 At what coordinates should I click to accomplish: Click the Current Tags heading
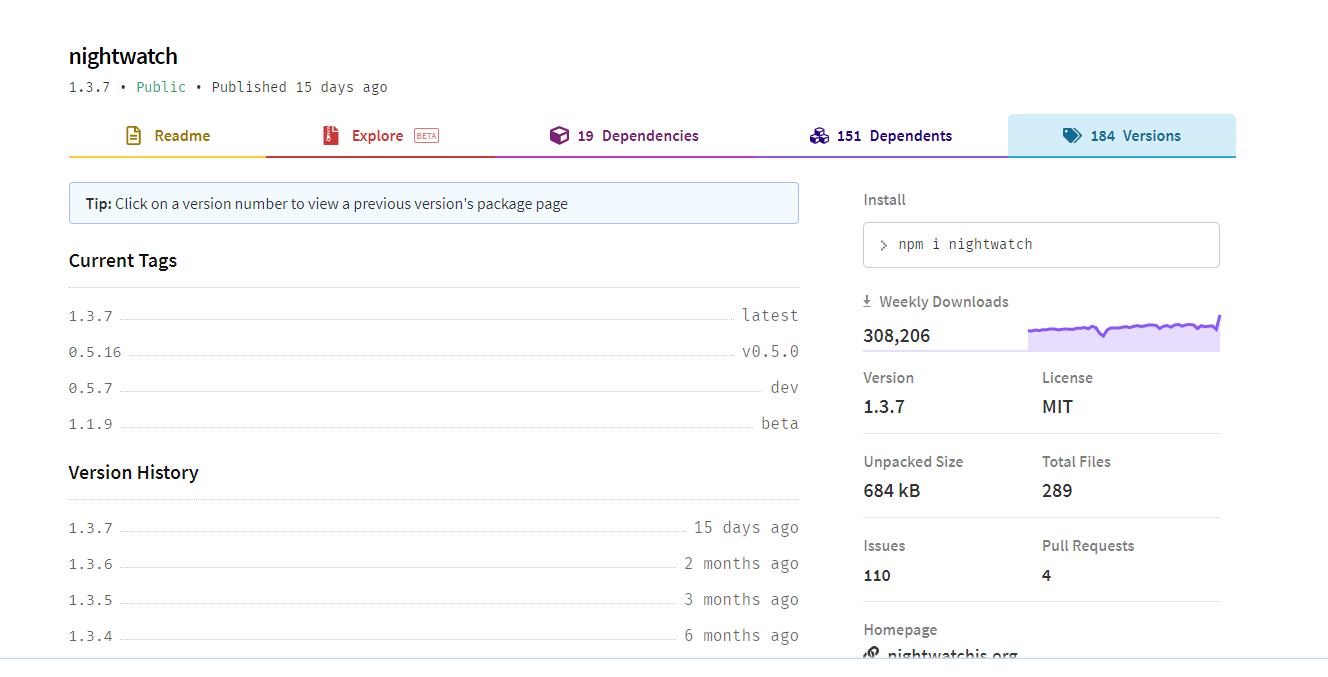pyautogui.click(x=123, y=261)
